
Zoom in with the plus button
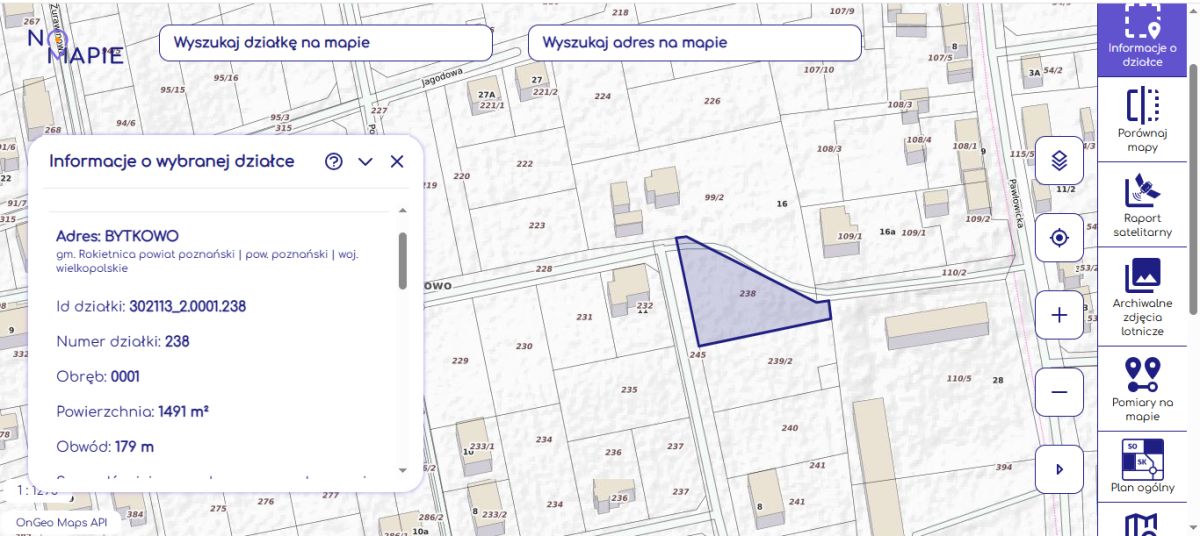(1060, 315)
